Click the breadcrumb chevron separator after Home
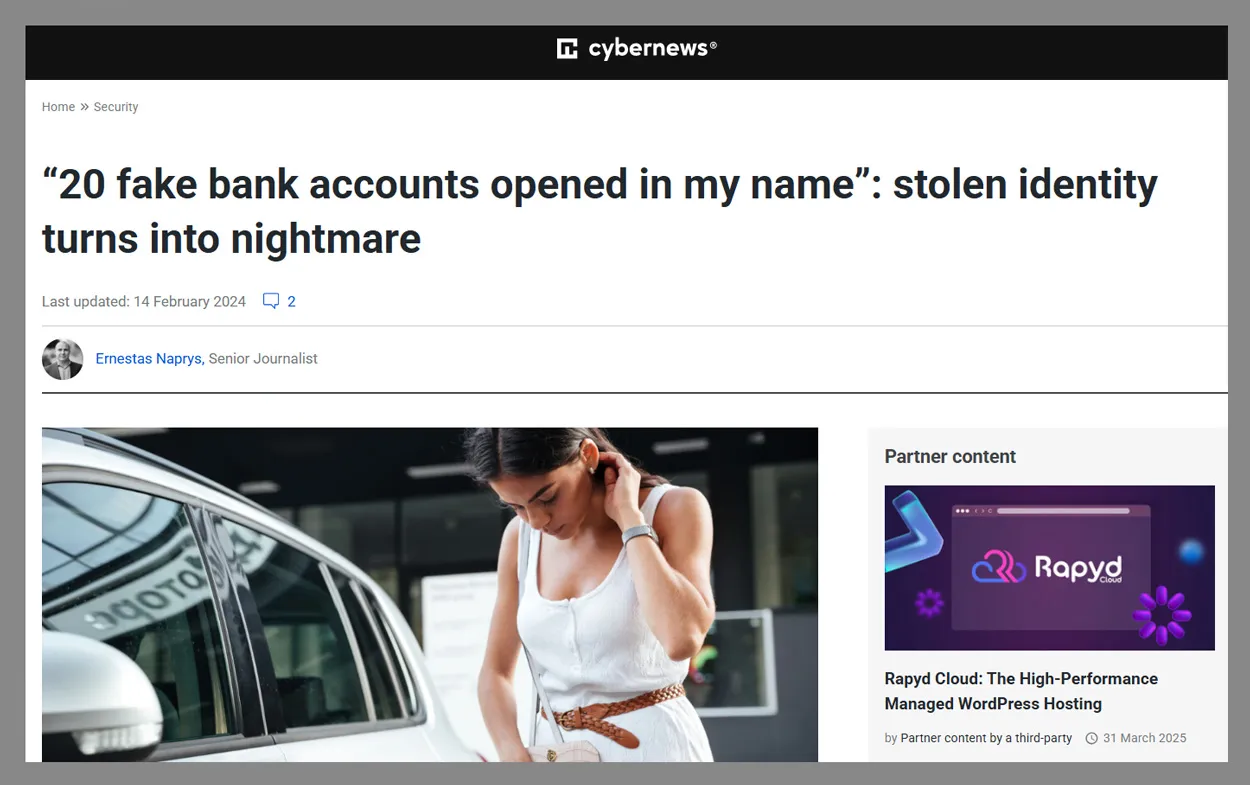The image size is (1250, 785). [x=84, y=107]
